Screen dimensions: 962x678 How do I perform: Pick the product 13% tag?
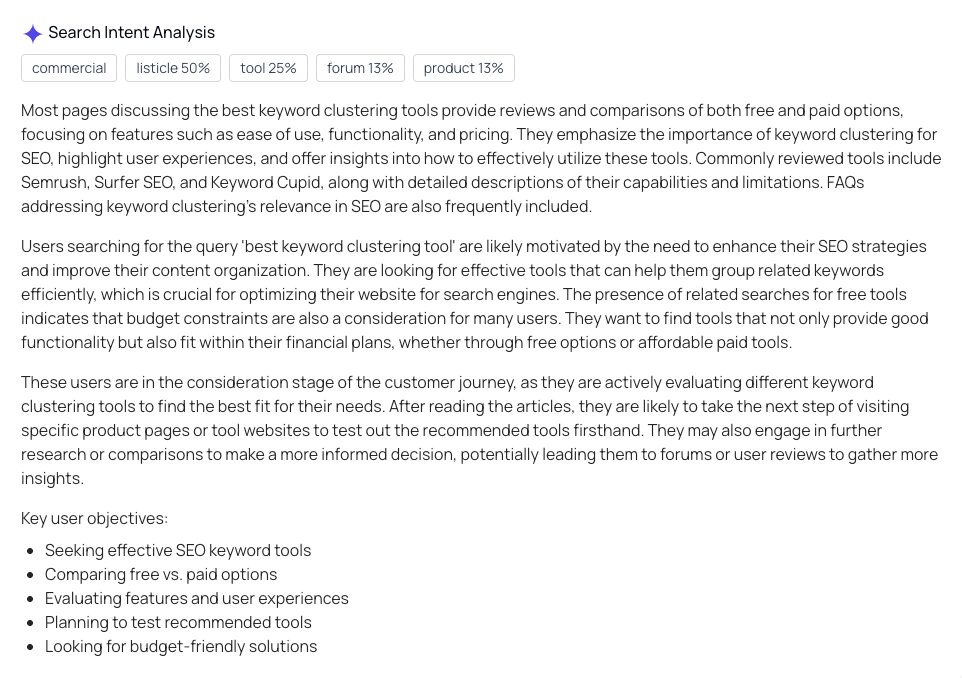tap(463, 68)
